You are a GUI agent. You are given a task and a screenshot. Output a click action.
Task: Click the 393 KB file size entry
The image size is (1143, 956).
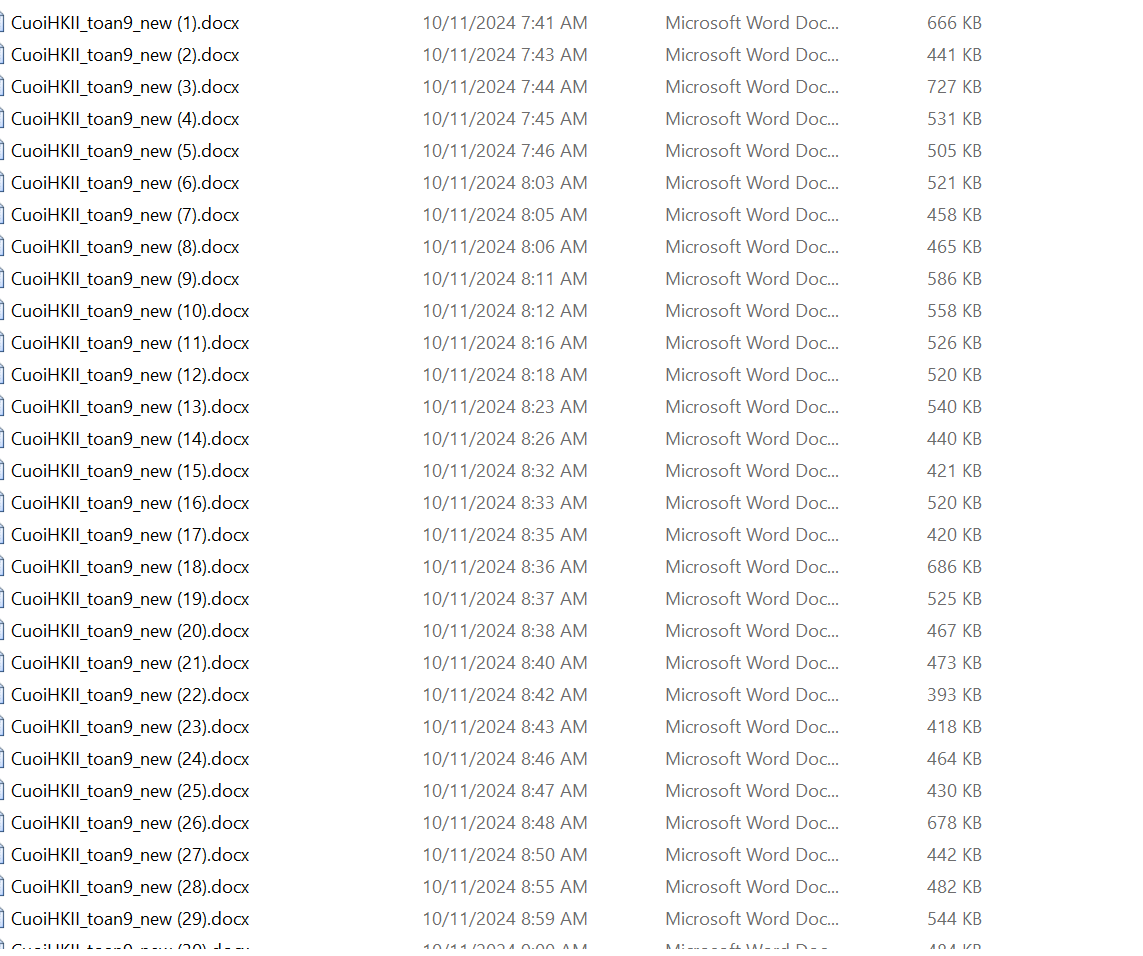click(x=954, y=695)
